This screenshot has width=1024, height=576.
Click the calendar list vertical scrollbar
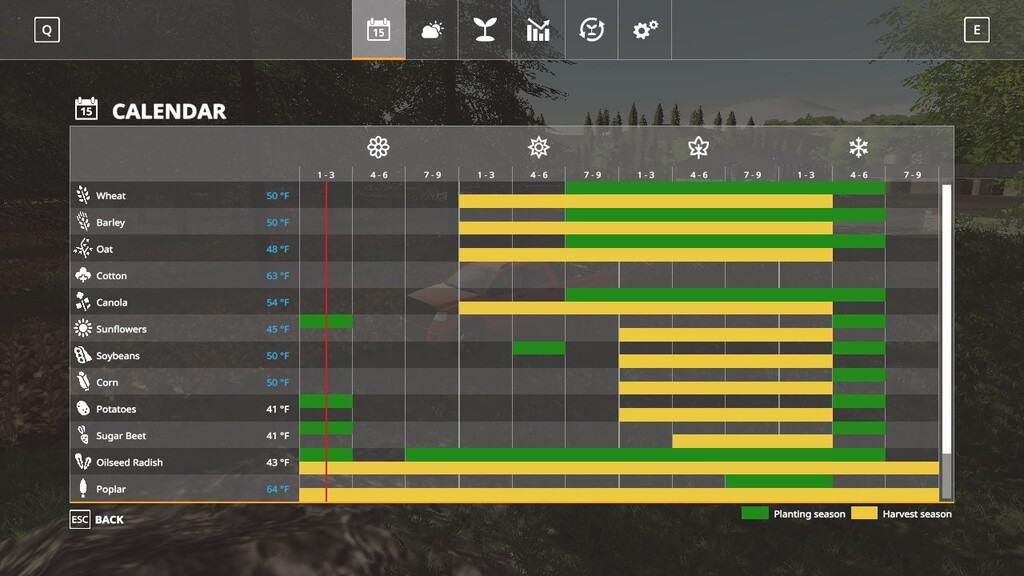click(946, 340)
